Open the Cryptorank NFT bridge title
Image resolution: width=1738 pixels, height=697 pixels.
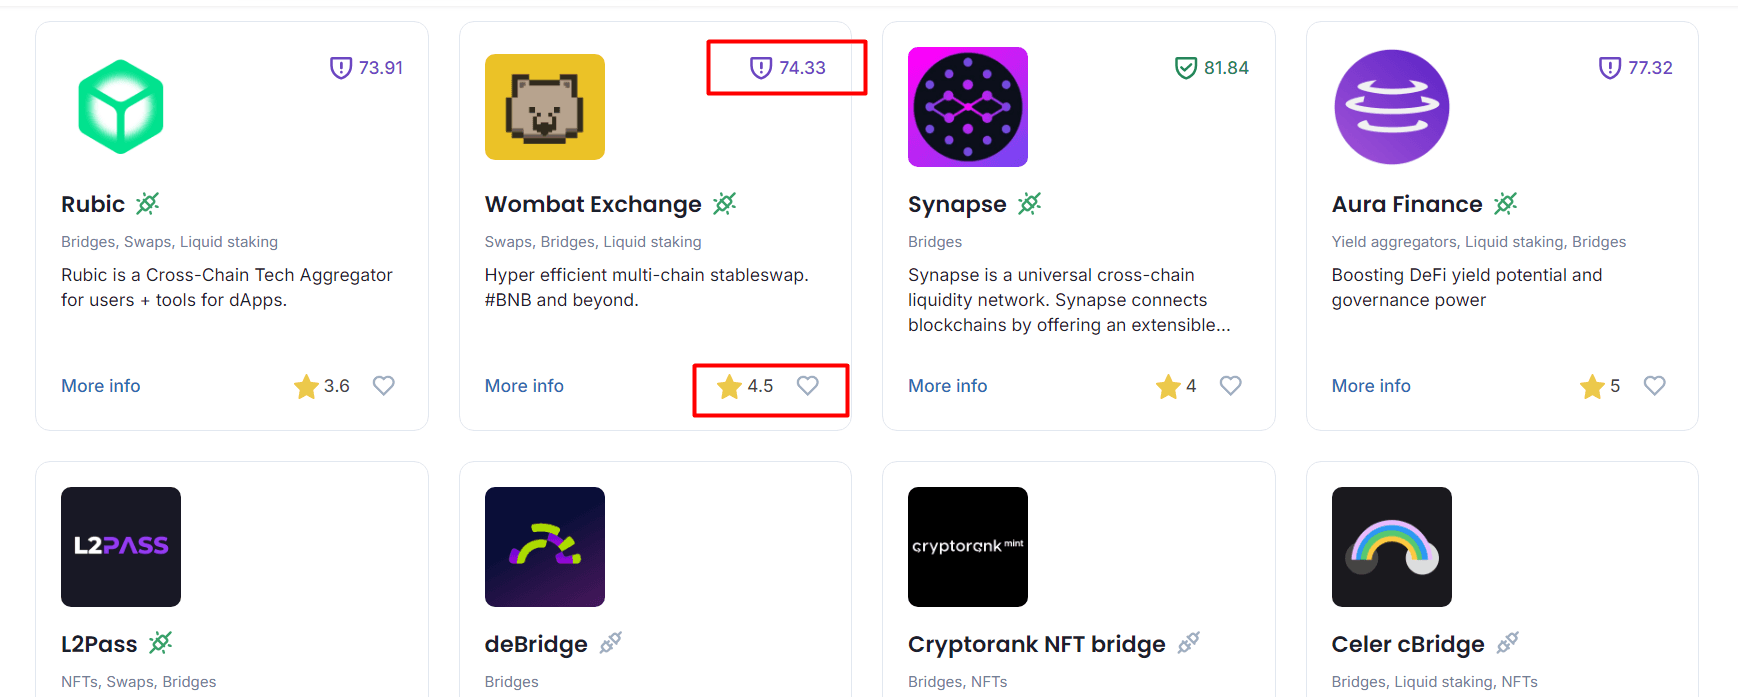[1037, 644]
